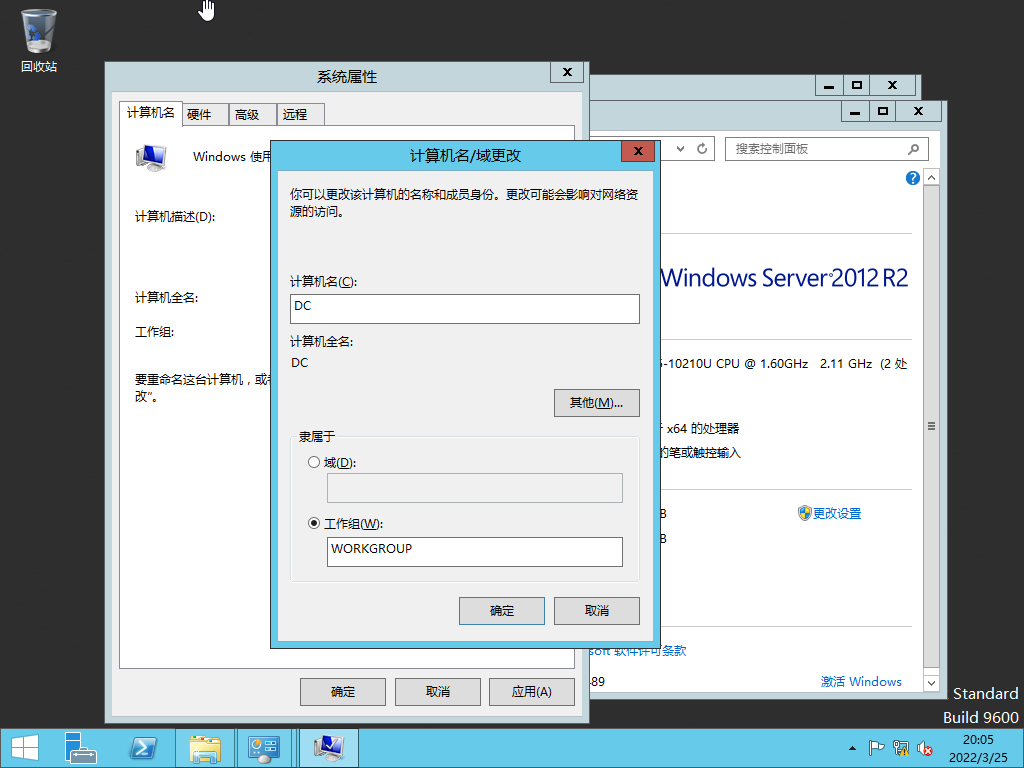Maximize the rear background window
This screenshot has height=768, width=1024.
click(857, 85)
